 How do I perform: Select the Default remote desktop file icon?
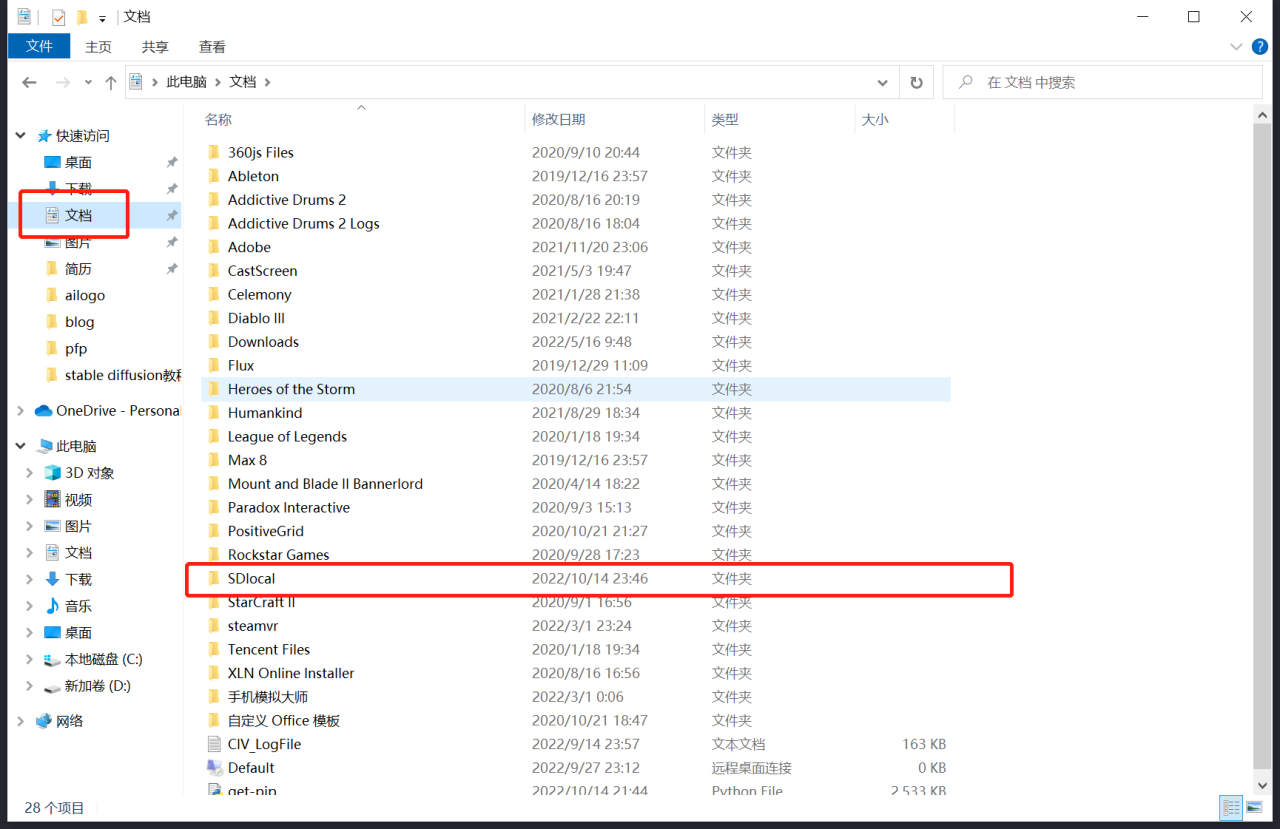coord(213,768)
